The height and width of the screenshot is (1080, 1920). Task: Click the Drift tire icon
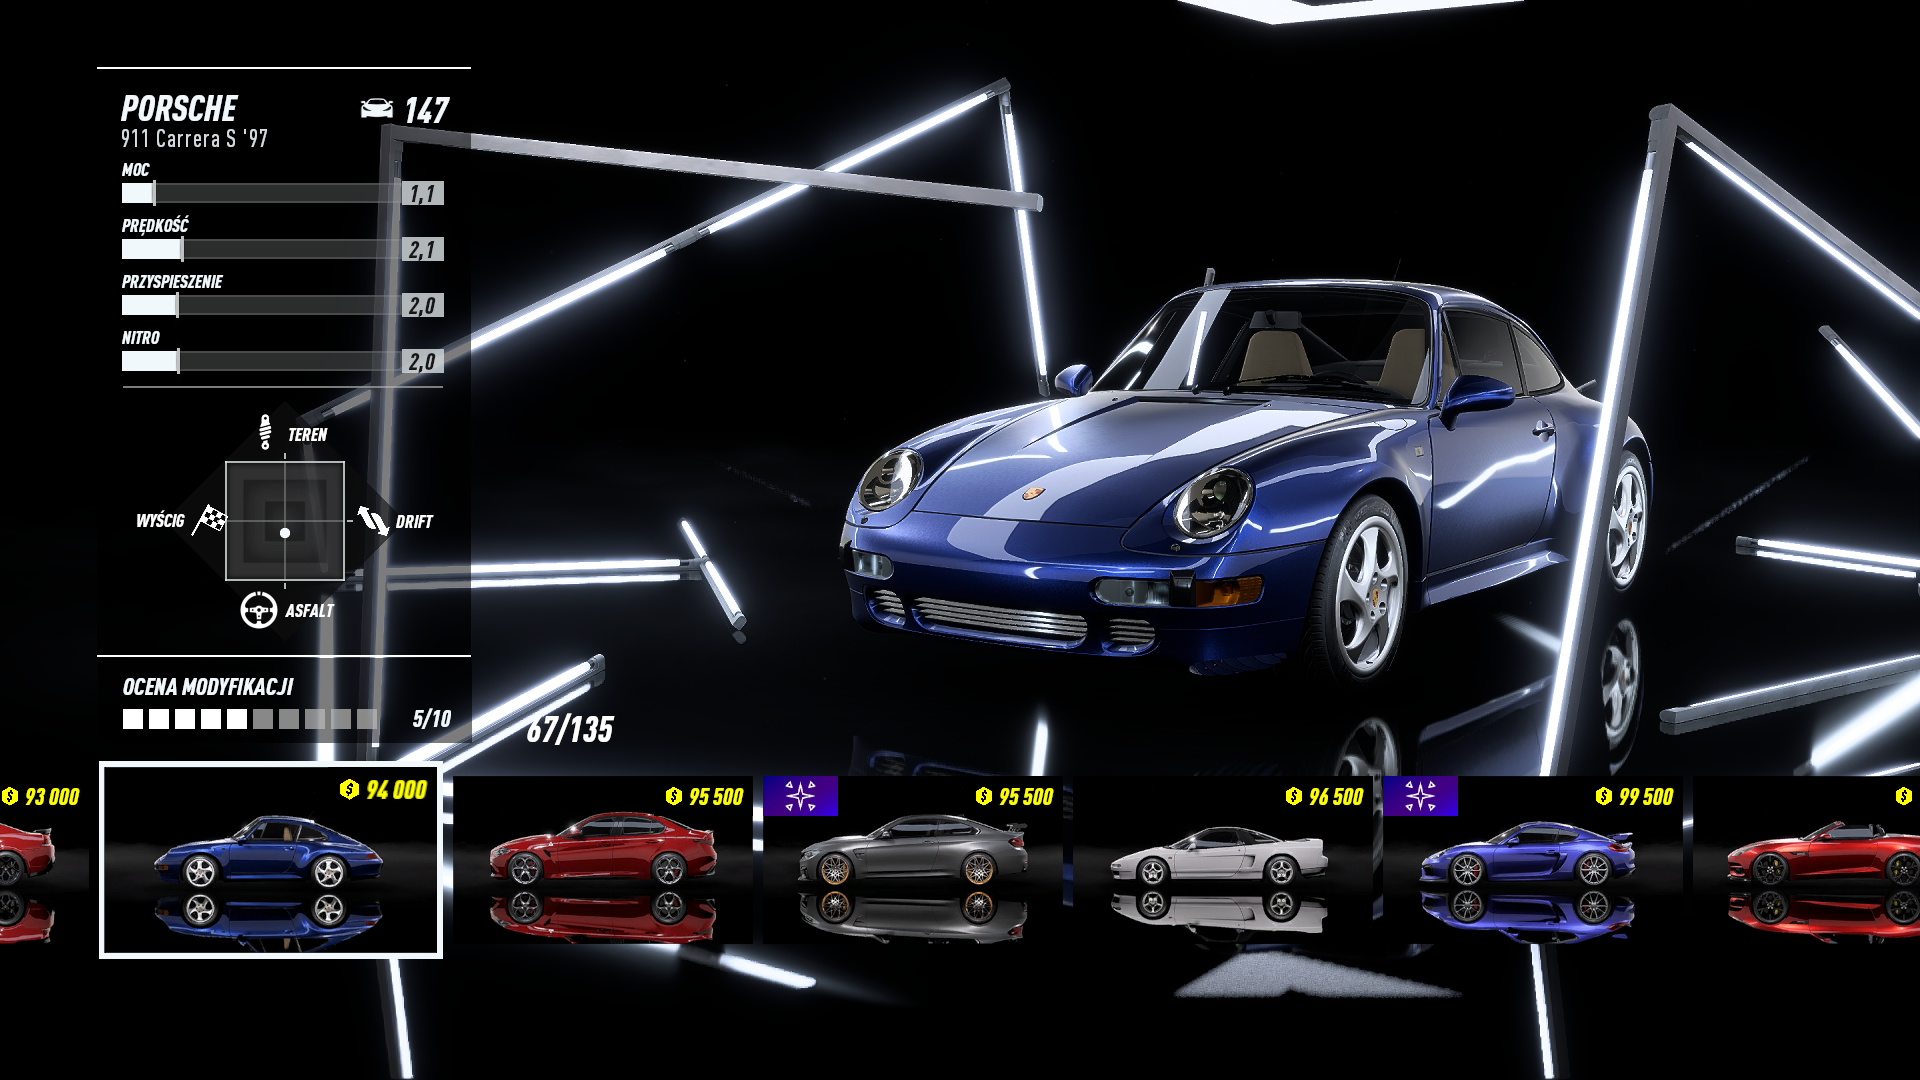coord(373,520)
